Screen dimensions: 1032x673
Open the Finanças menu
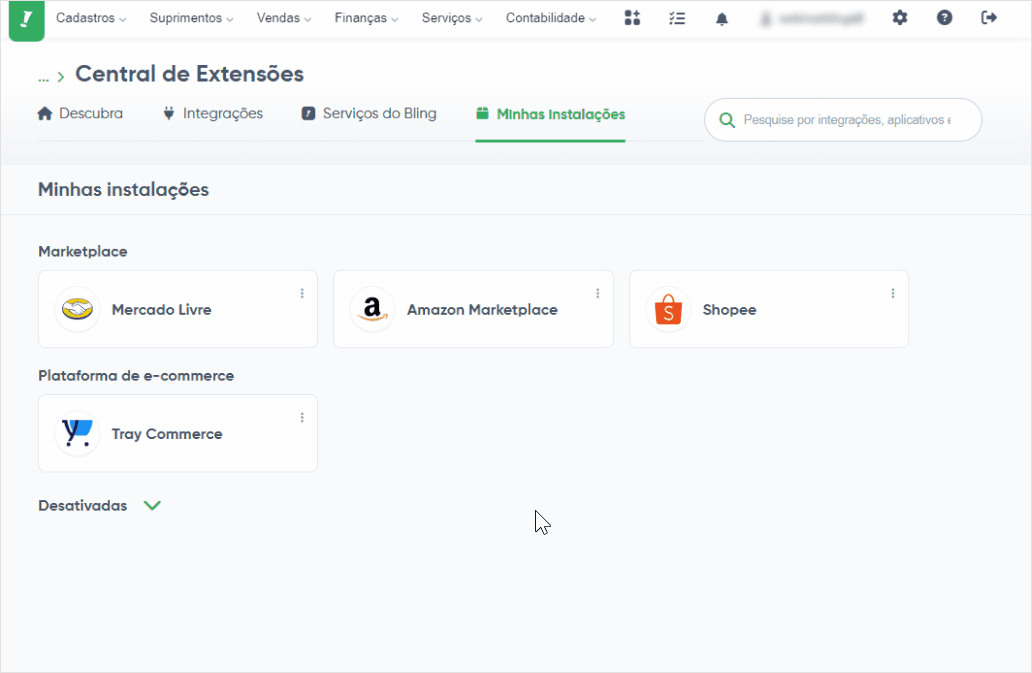[366, 18]
